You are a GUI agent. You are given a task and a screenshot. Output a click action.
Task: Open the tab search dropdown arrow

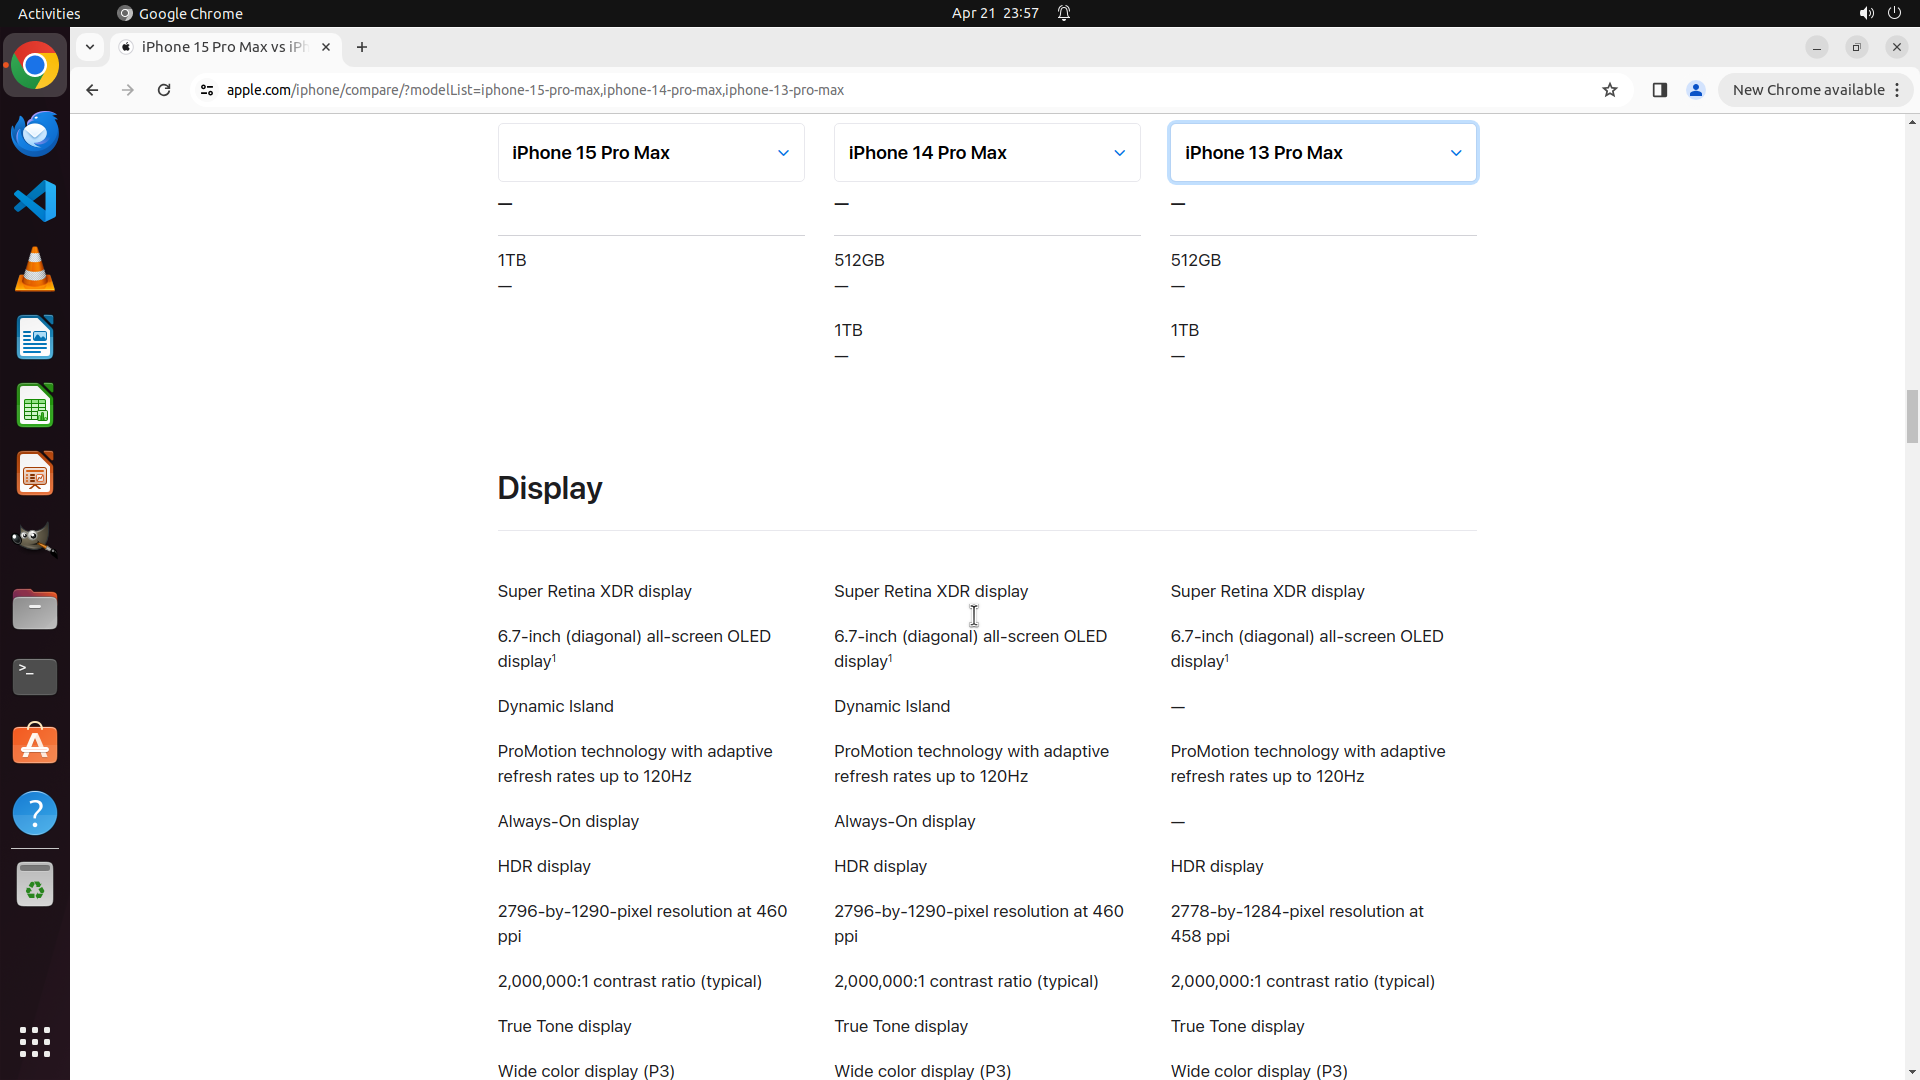coord(90,47)
